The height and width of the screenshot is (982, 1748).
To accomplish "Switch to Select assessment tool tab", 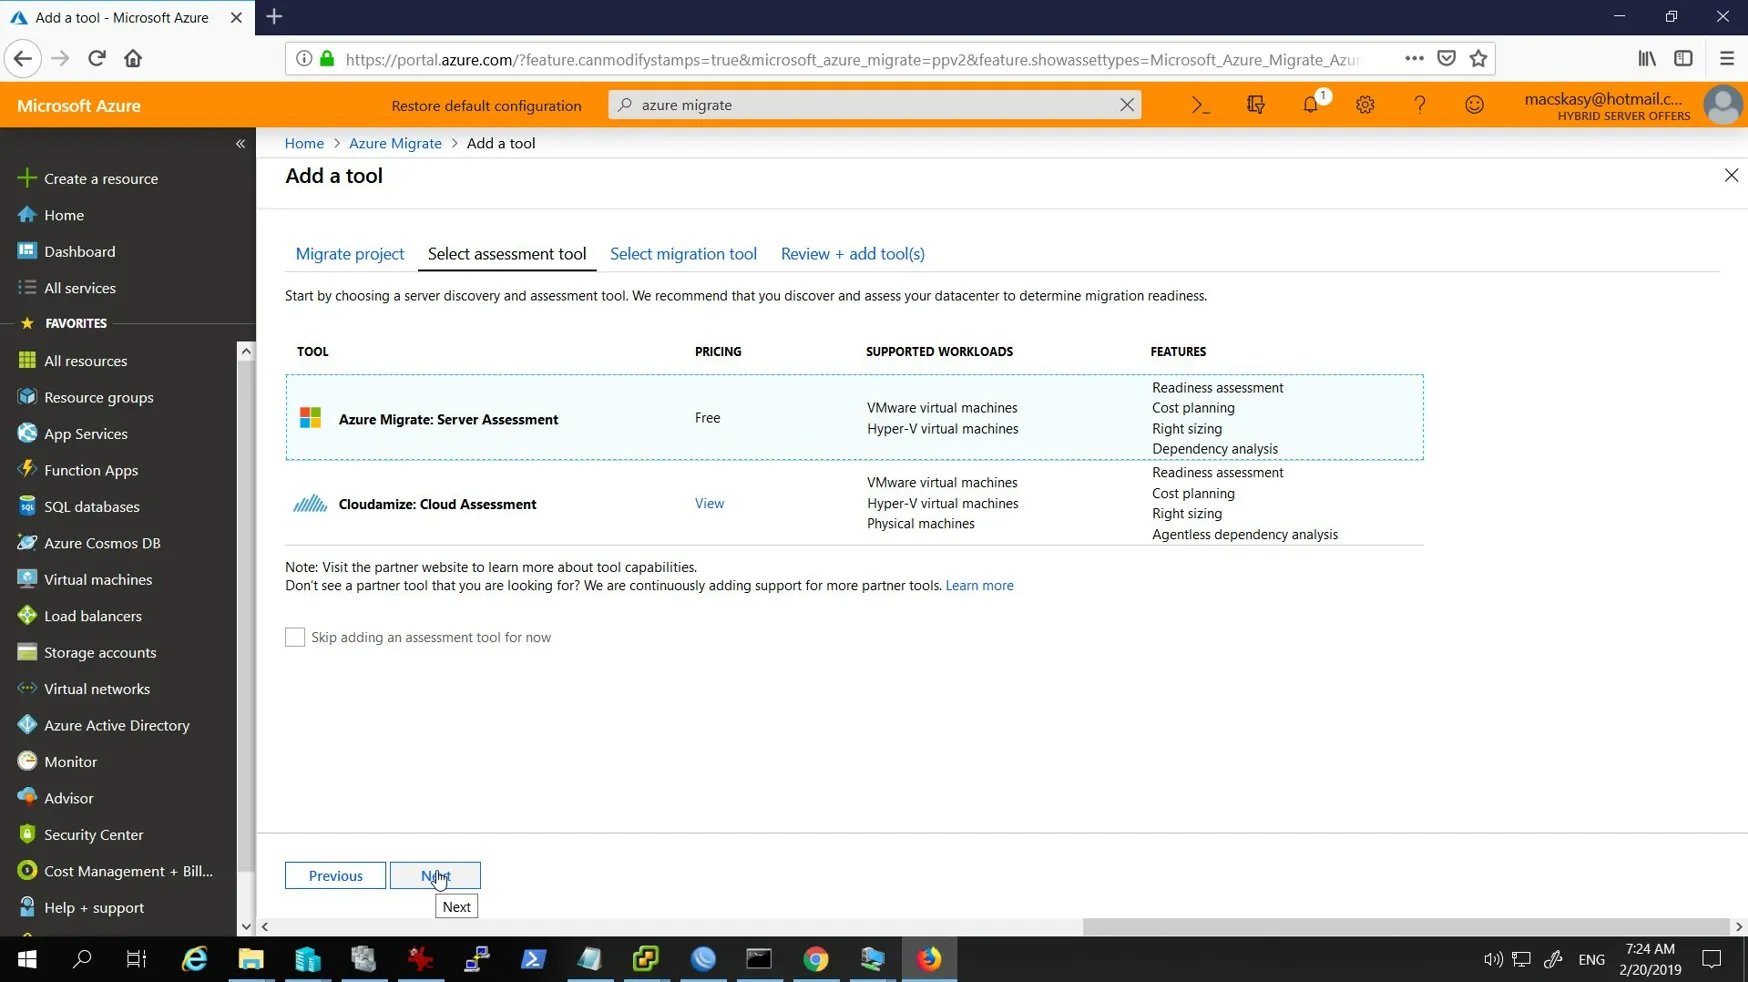I will pyautogui.click(x=507, y=254).
